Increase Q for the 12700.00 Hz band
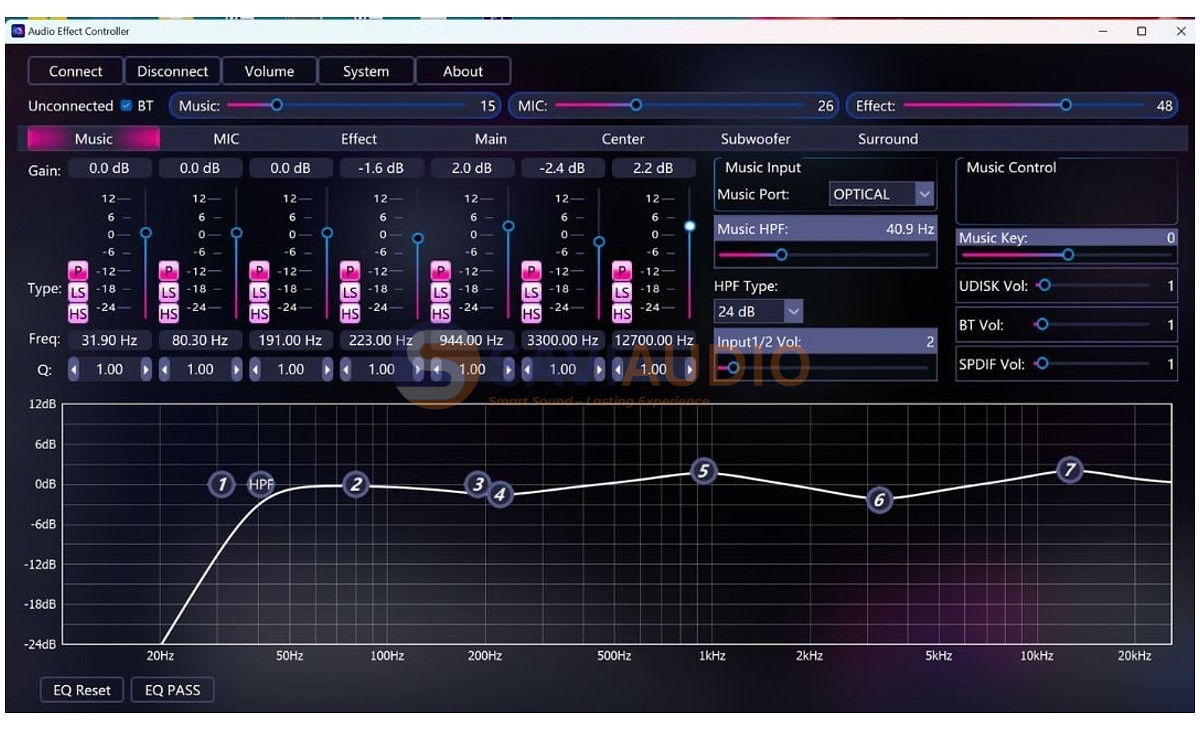This screenshot has width=1200, height=730. coord(690,370)
